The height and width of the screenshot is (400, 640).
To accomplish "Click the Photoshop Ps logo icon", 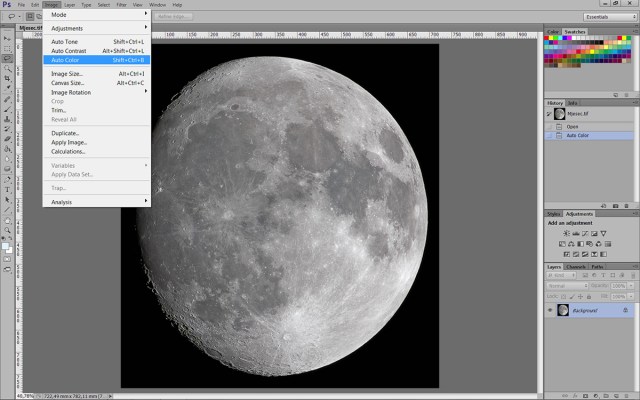I will [x=7, y=5].
